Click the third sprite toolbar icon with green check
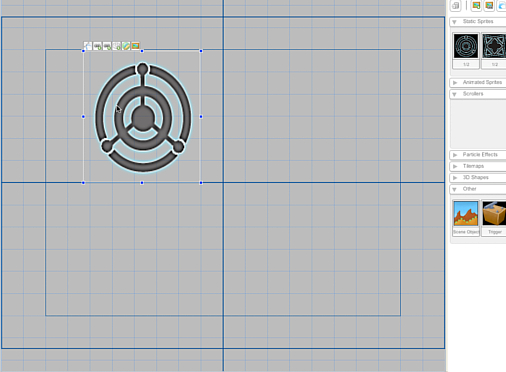Viewport: 506px width, 372px height. pyautogui.click(x=107, y=46)
